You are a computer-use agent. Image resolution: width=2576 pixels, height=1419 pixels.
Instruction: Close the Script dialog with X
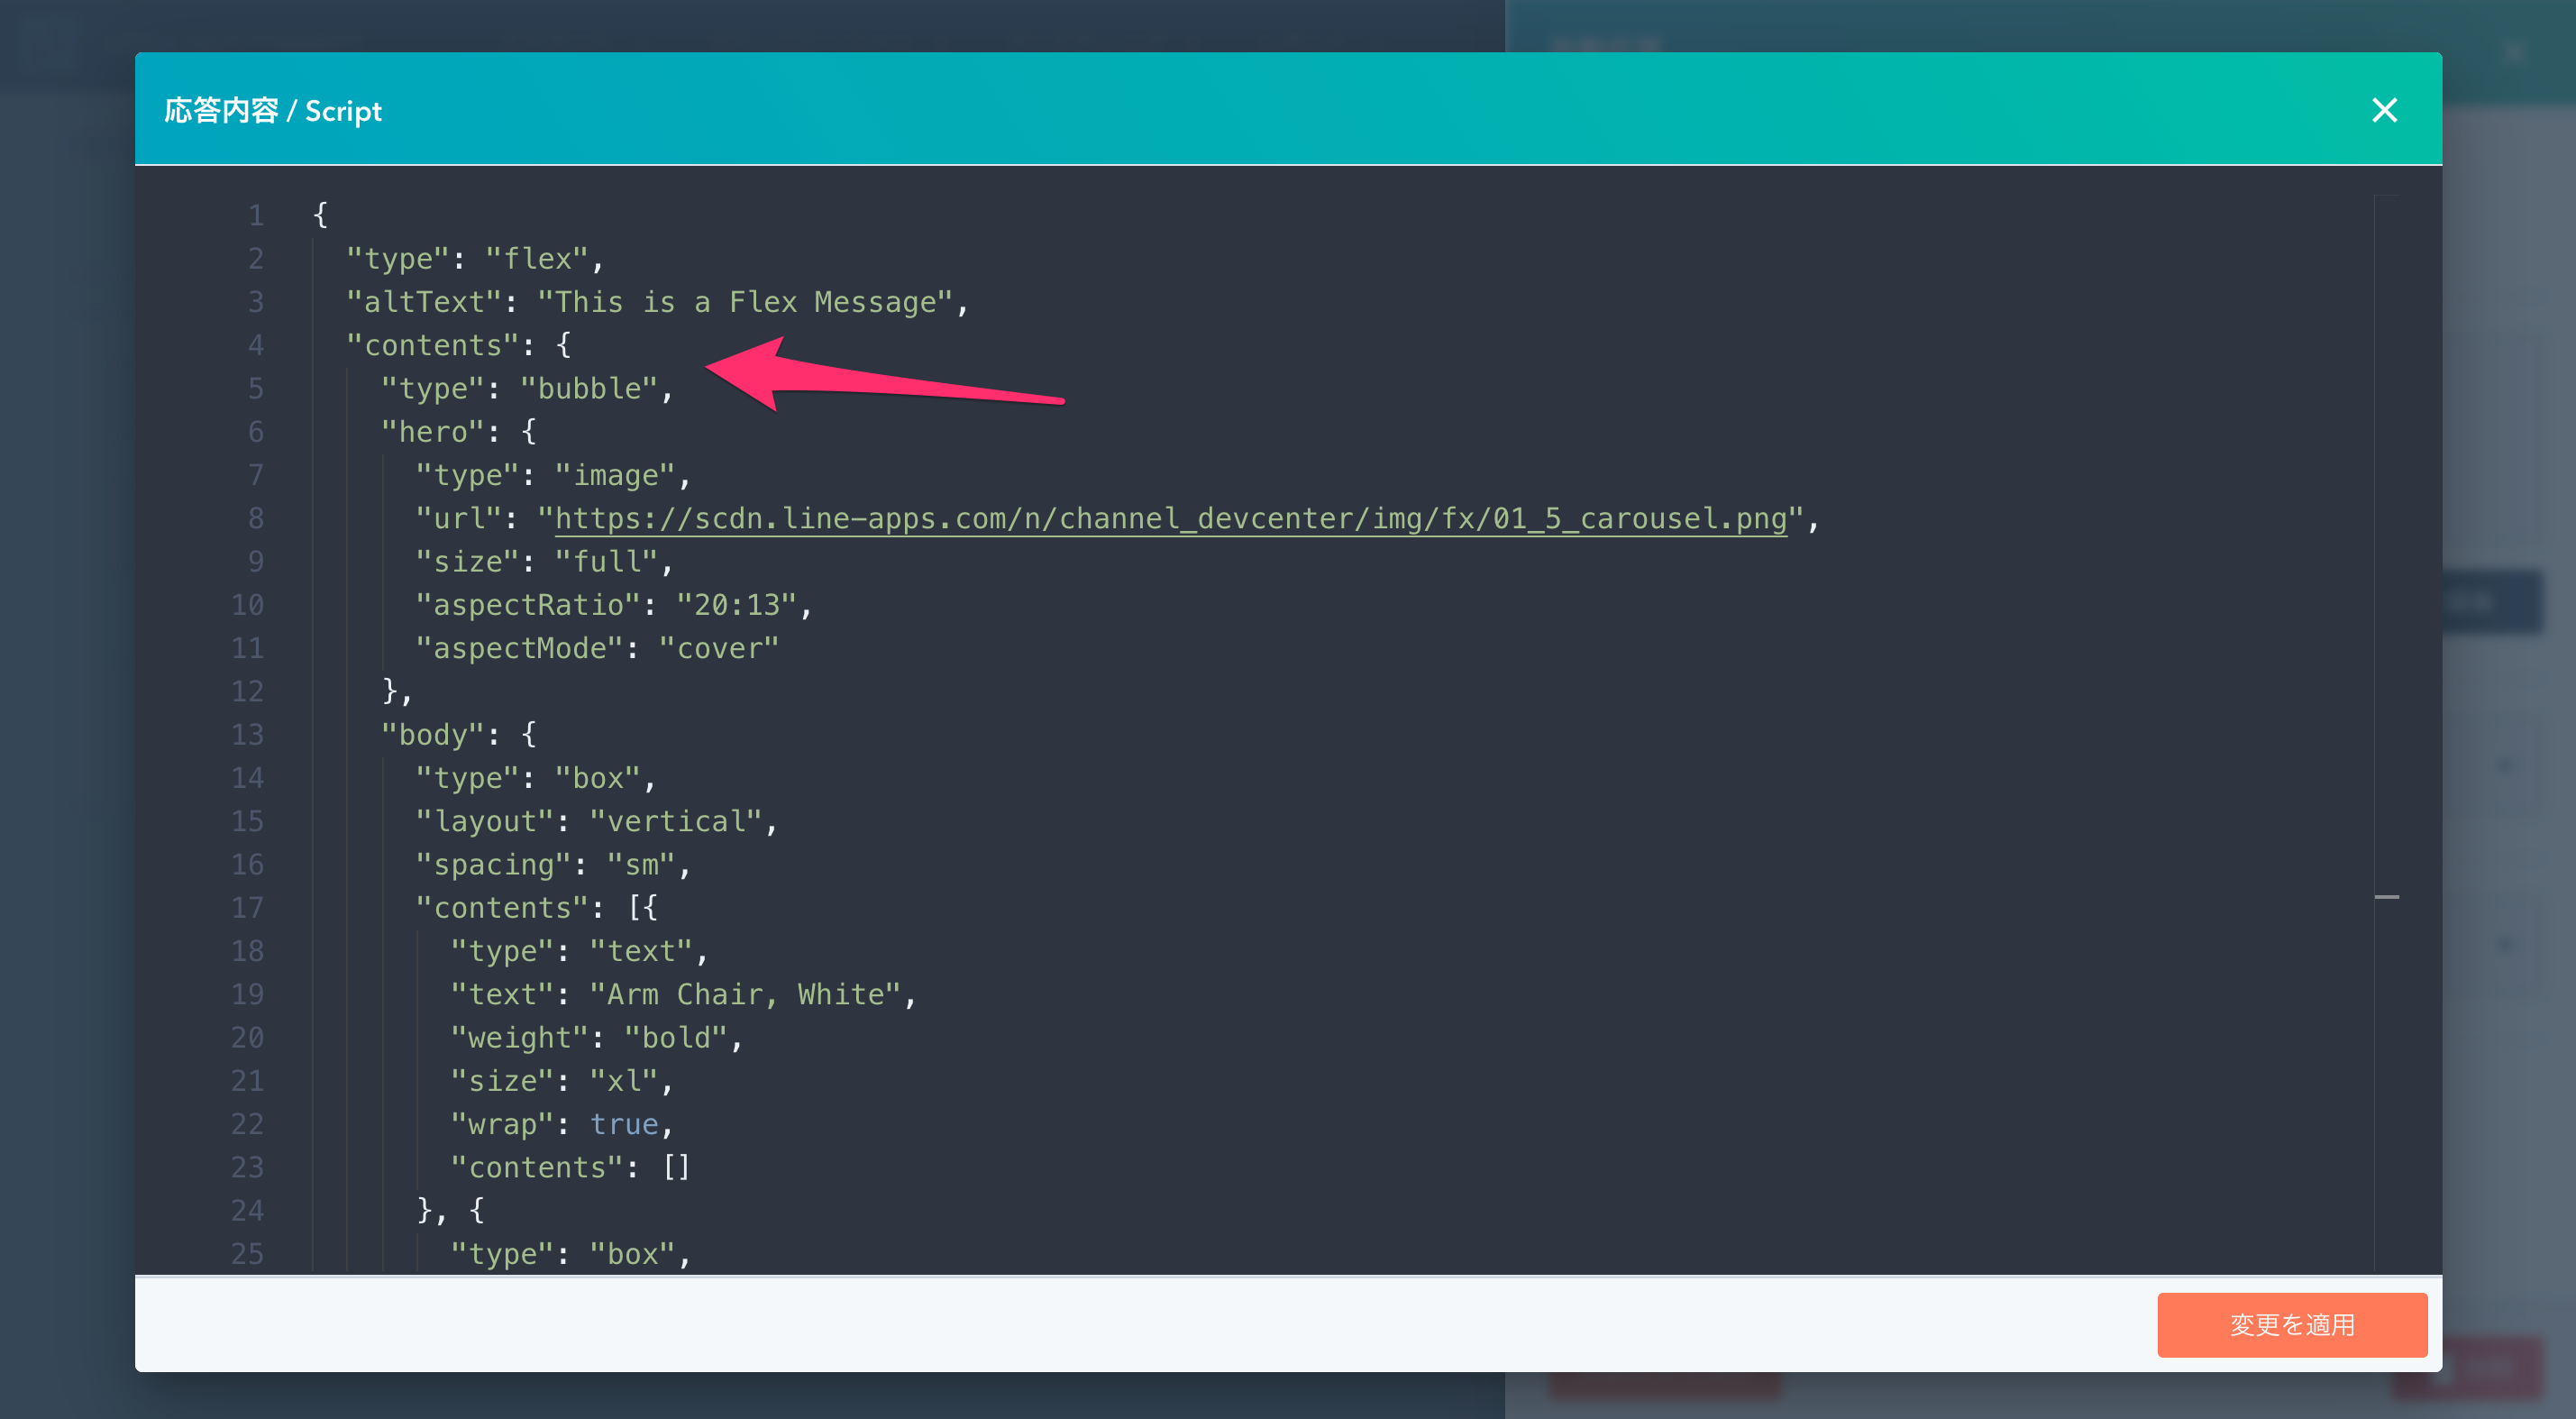click(x=2384, y=110)
